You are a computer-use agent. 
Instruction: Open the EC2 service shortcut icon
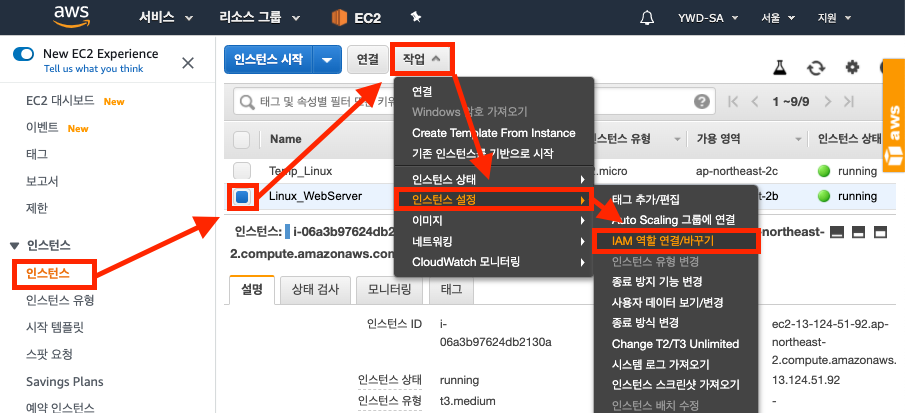coord(339,18)
